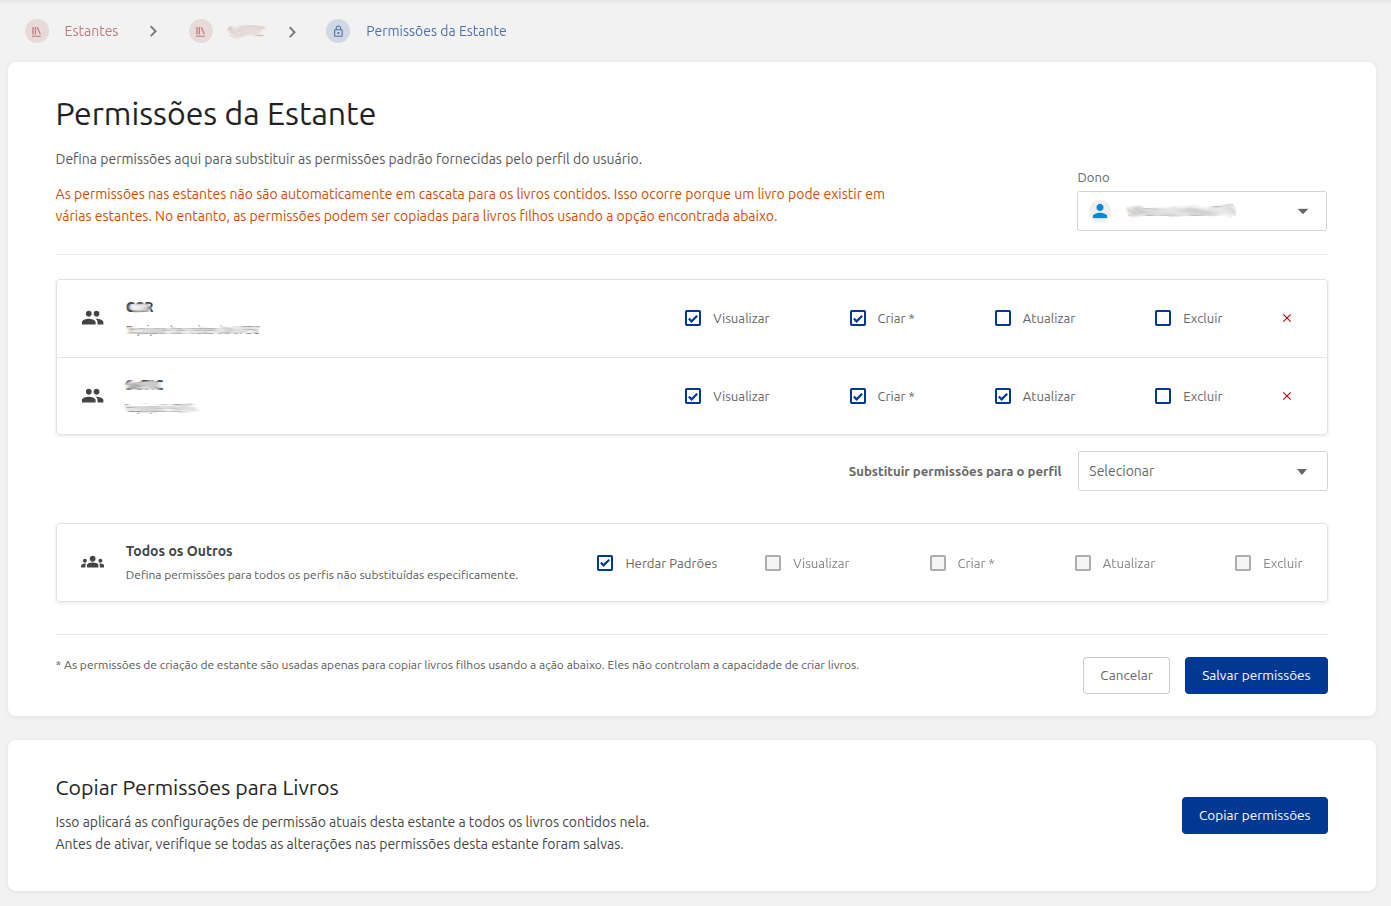Go to Estantes in the breadcrumb
Screen dimensions: 1391x906
pyautogui.click(x=91, y=31)
